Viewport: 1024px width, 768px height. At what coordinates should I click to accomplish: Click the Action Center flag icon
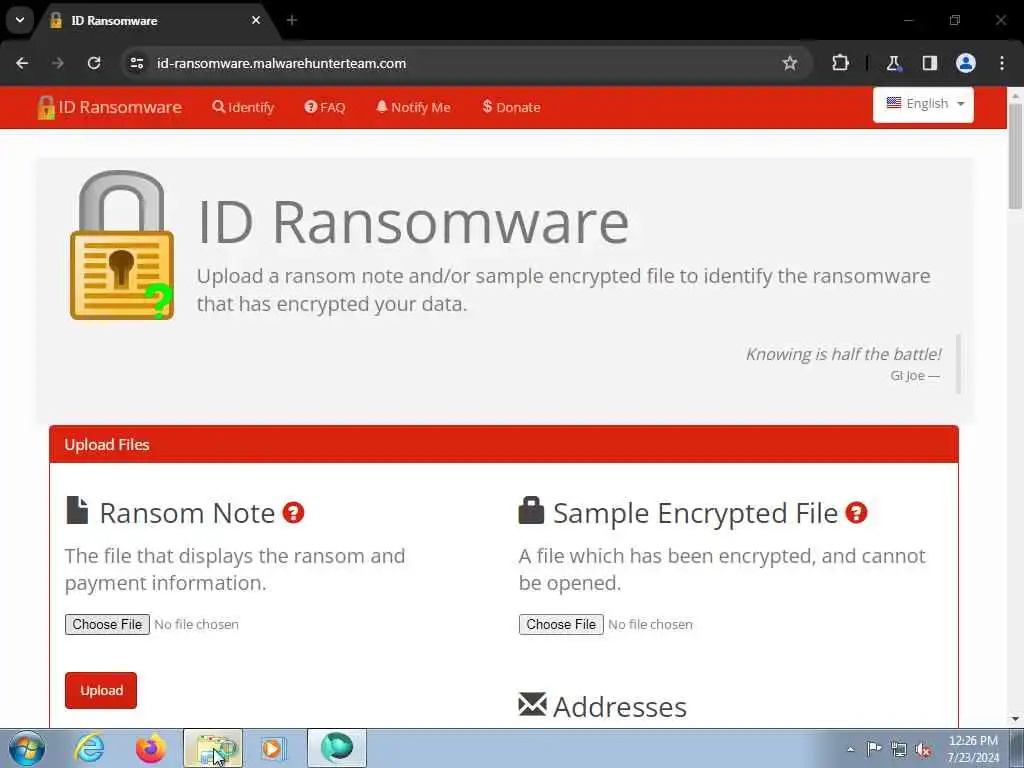click(874, 749)
